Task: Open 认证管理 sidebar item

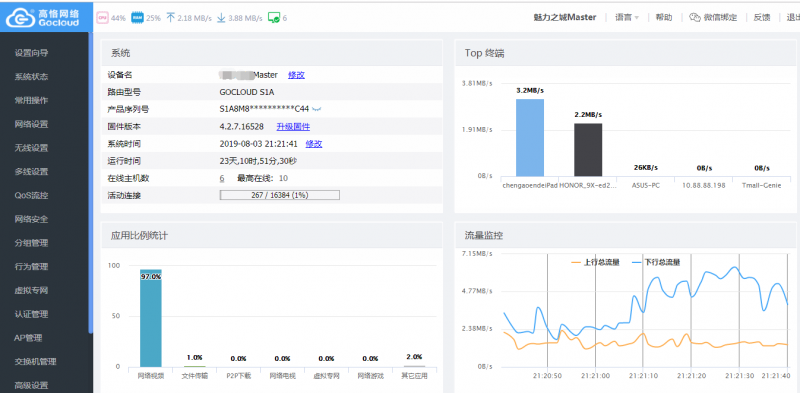Action: pyautogui.click(x=32, y=314)
